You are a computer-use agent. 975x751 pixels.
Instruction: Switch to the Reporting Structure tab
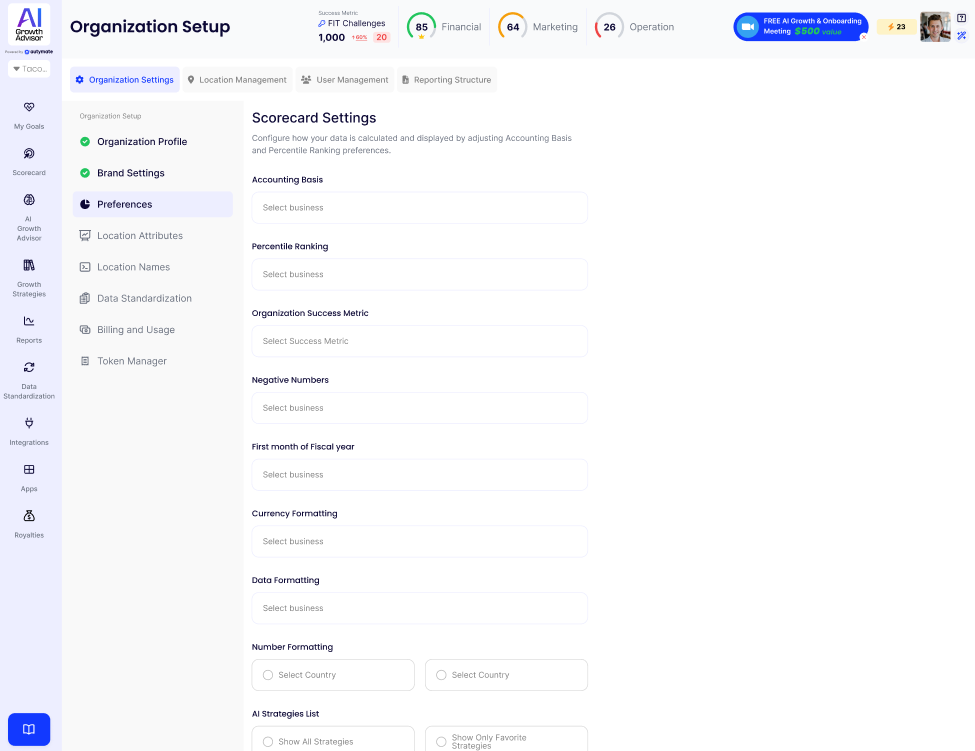pyautogui.click(x=445, y=80)
